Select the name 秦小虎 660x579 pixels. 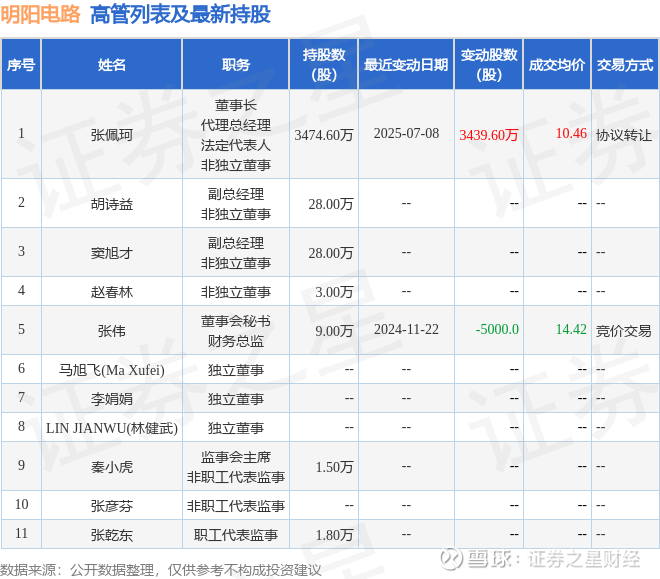pos(112,467)
